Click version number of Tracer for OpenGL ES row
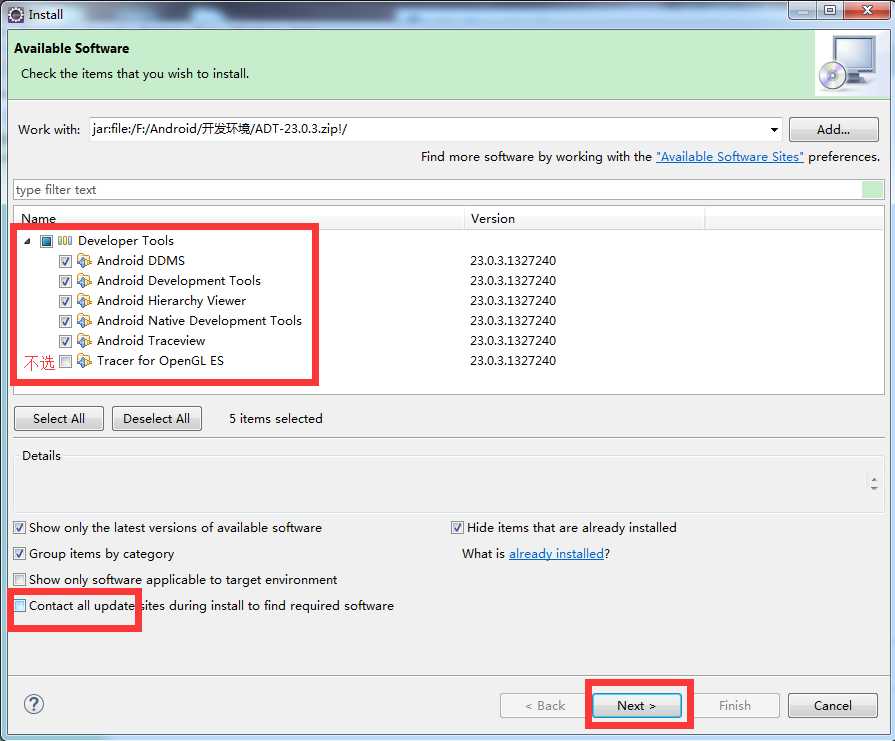This screenshot has width=895, height=741. [513, 361]
